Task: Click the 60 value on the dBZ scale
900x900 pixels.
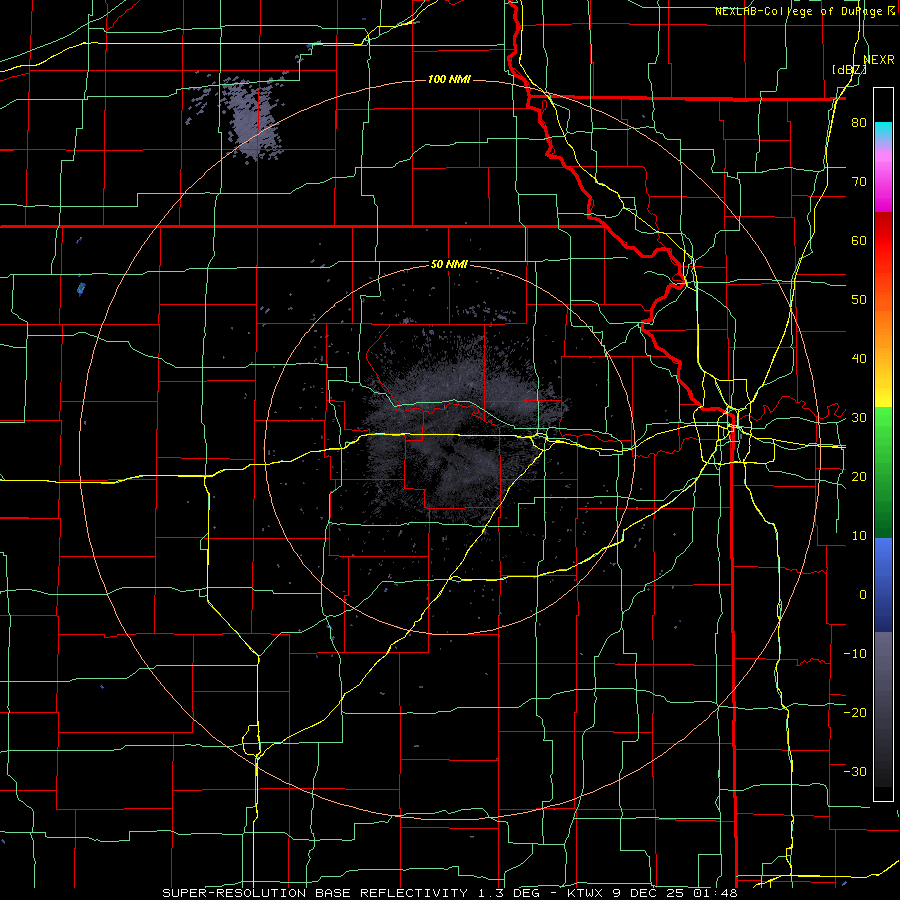Action: 859,240
